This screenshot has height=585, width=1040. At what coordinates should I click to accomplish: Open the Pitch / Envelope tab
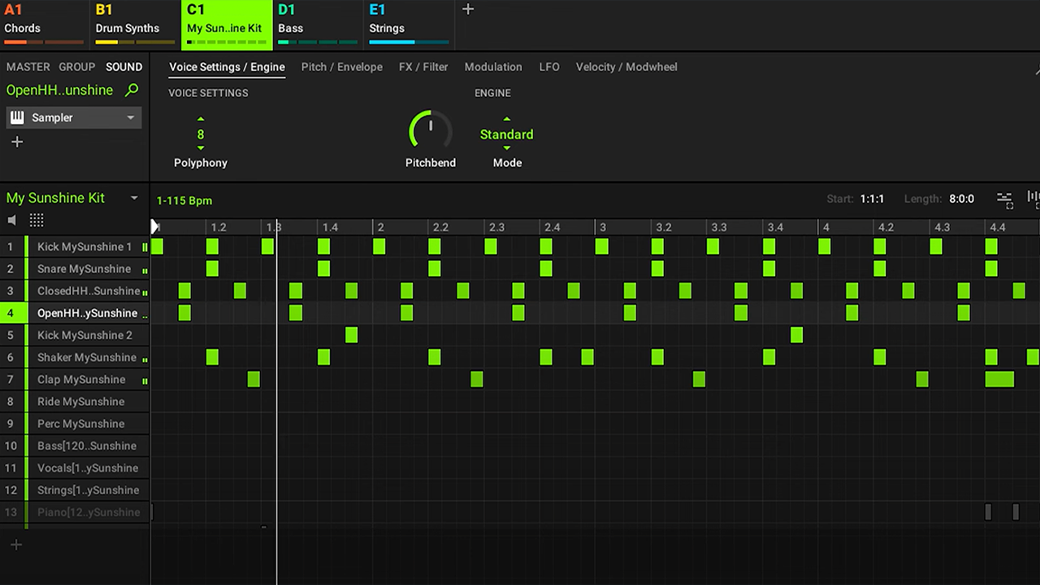point(342,67)
